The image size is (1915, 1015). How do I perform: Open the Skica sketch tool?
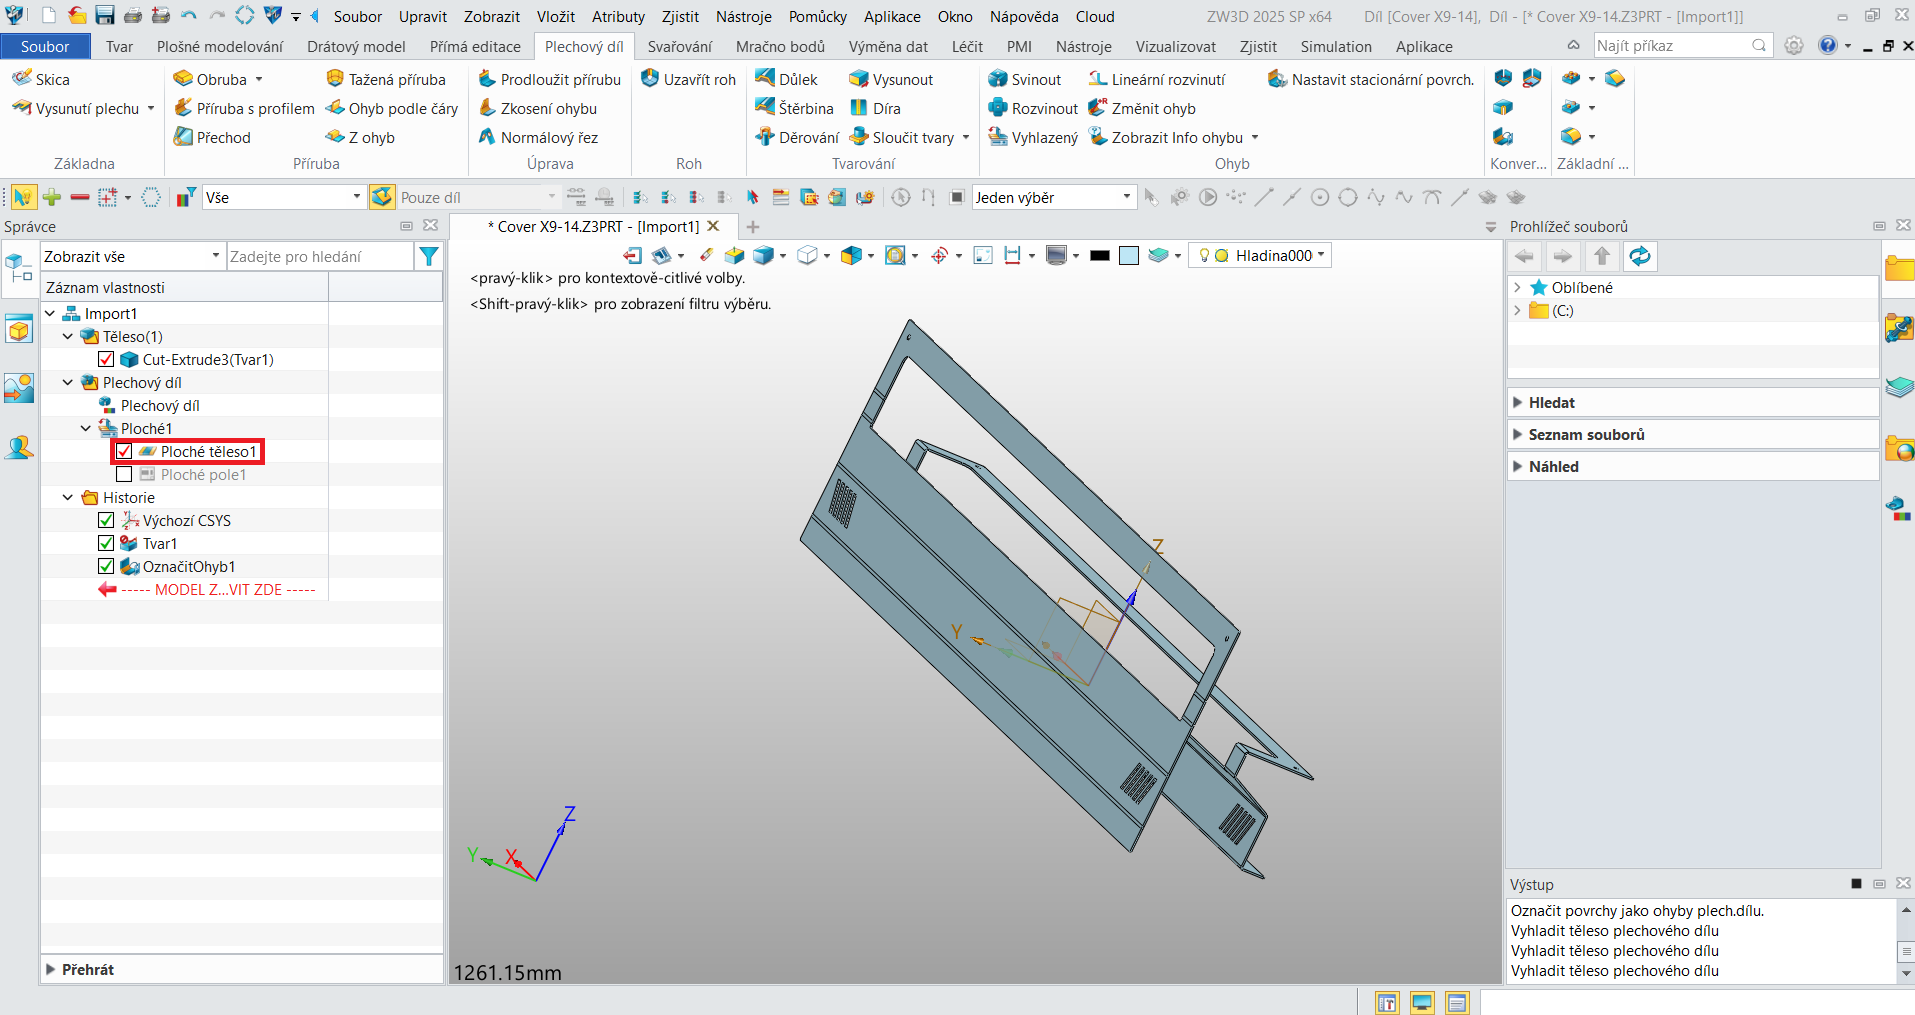41,79
